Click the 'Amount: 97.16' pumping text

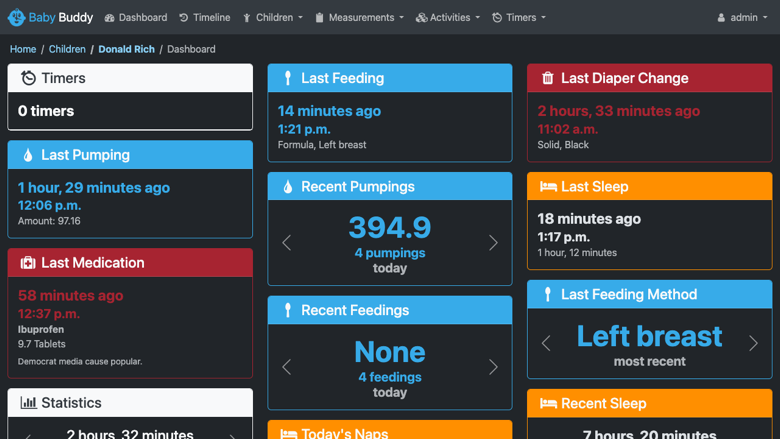click(x=49, y=221)
